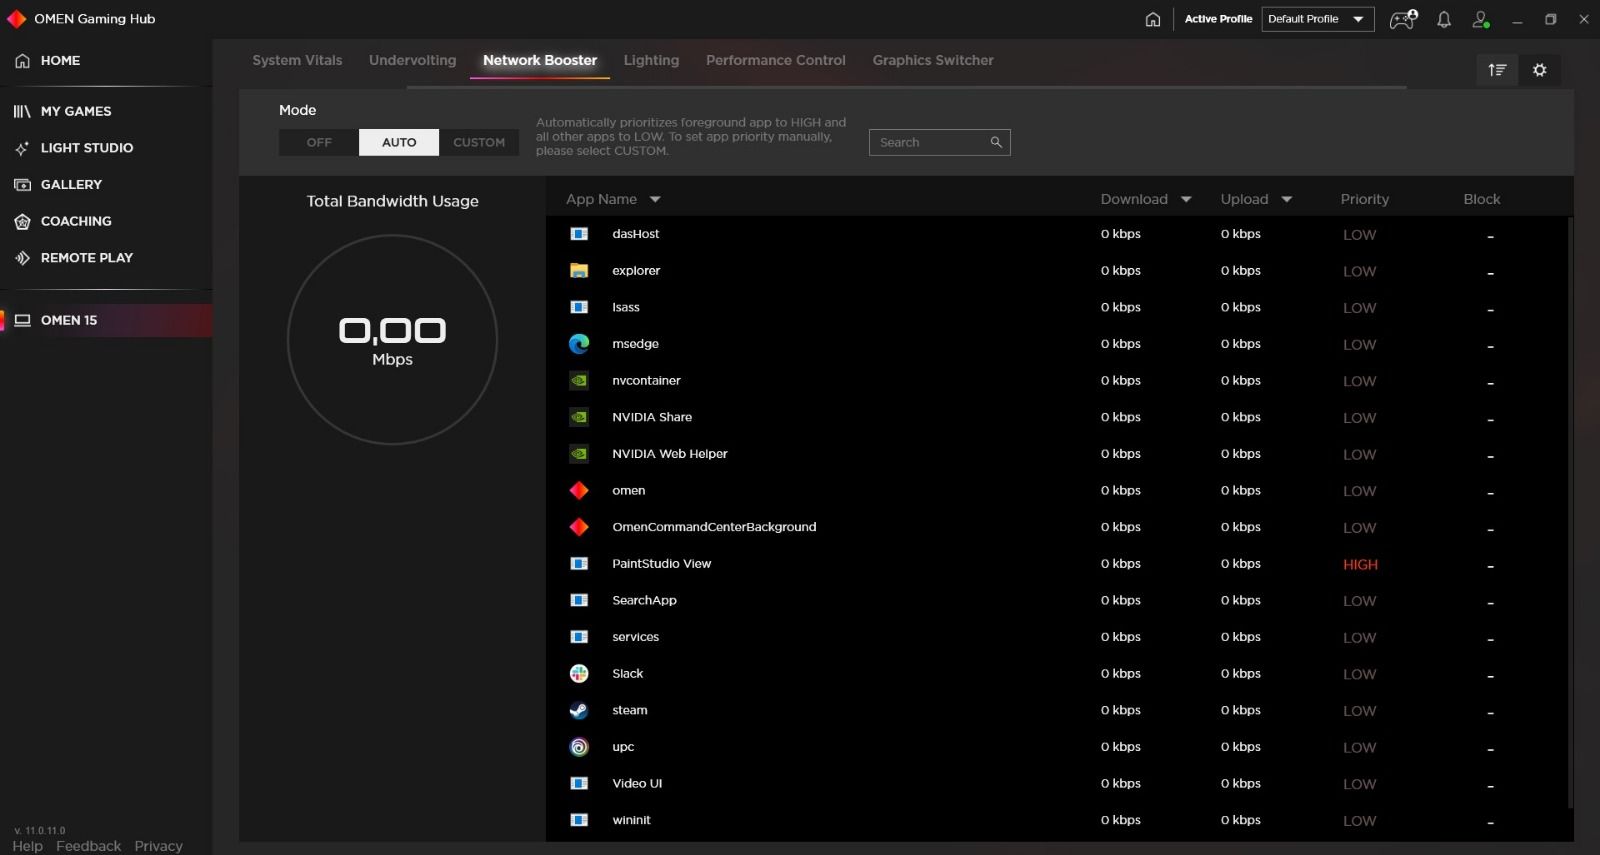Image resolution: width=1600 pixels, height=855 pixels.
Task: Toggle block for the msedge row
Action: click(1490, 346)
